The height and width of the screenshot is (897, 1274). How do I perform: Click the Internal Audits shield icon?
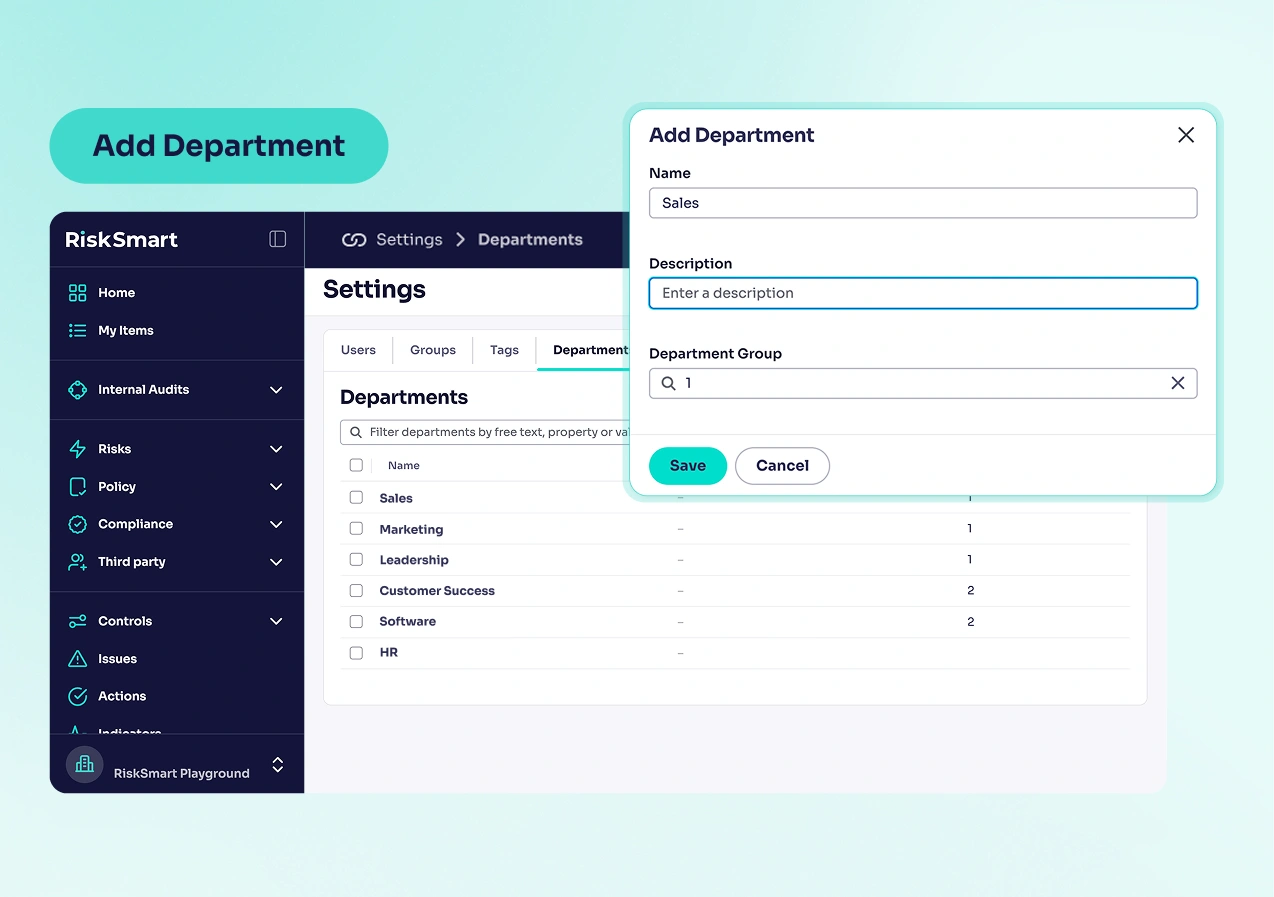coord(78,390)
